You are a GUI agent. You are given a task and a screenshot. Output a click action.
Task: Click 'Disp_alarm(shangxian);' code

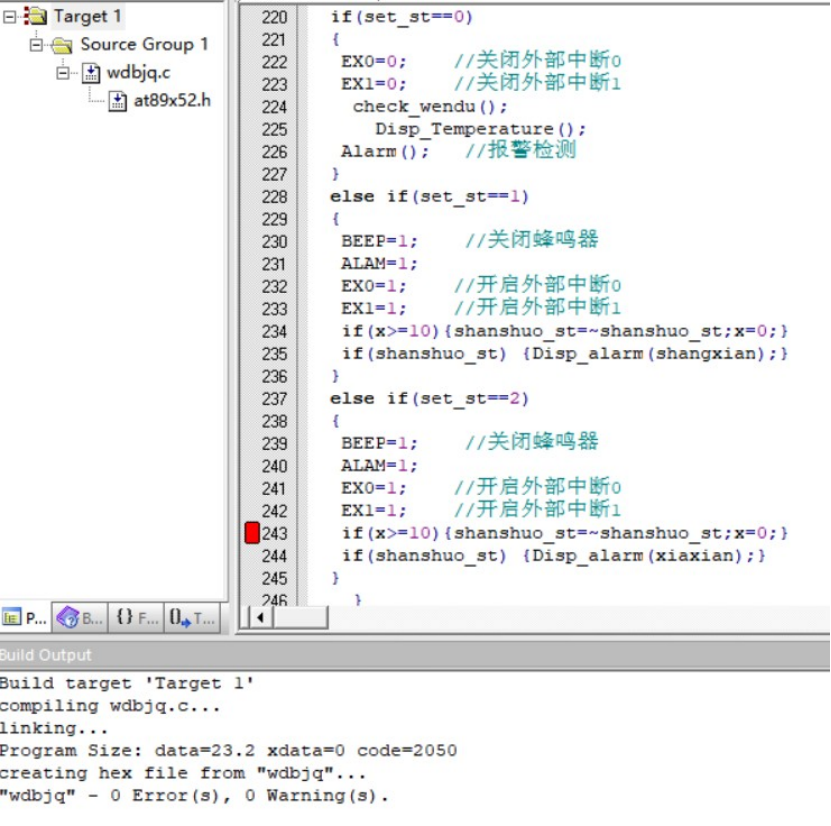click(655, 353)
